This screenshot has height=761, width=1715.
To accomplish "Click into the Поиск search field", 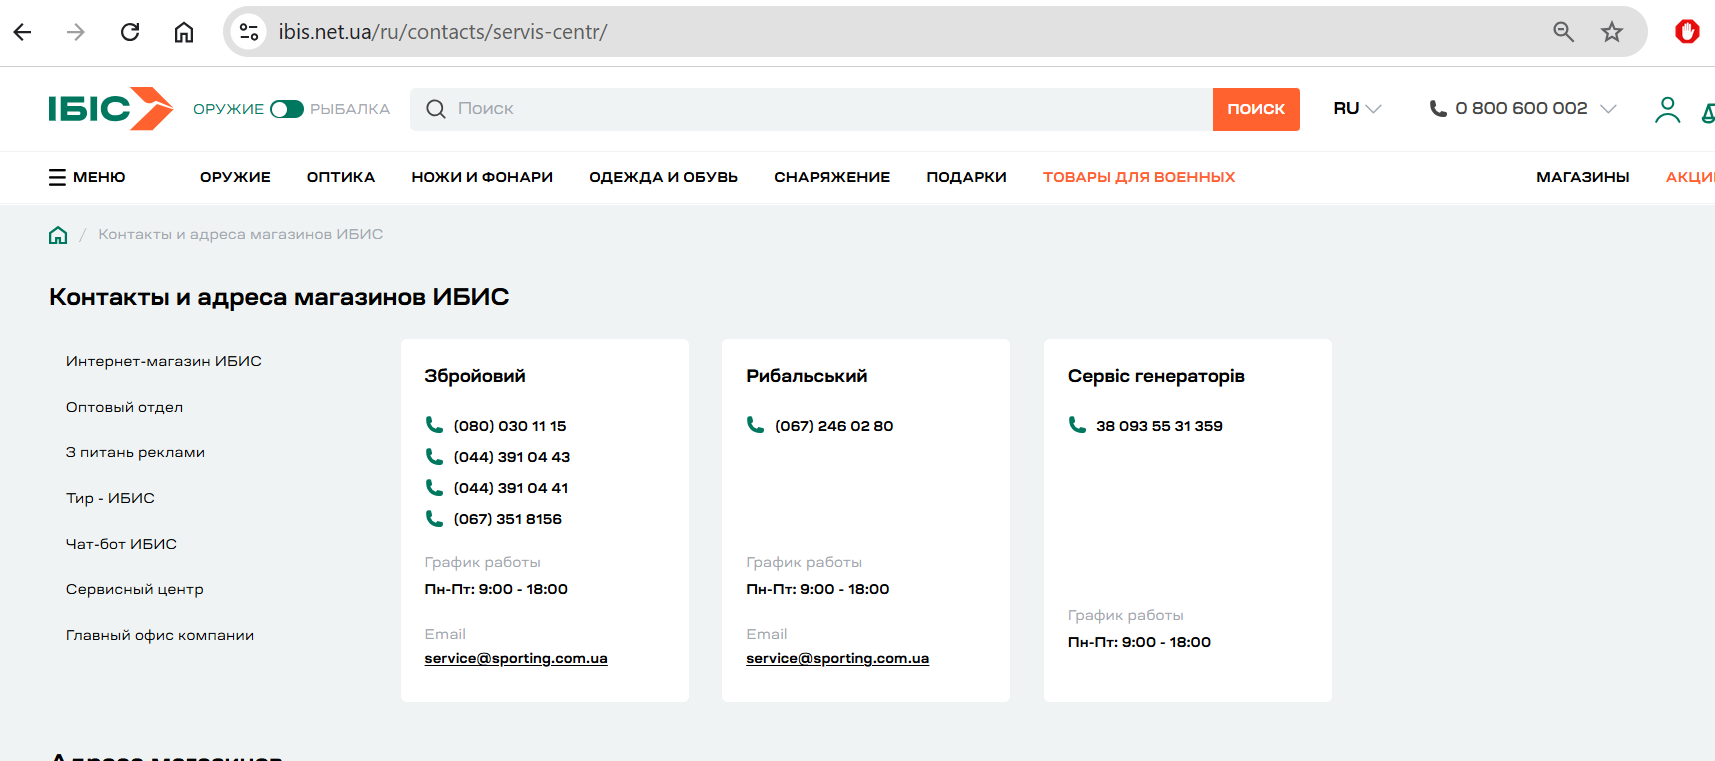I will 811,109.
